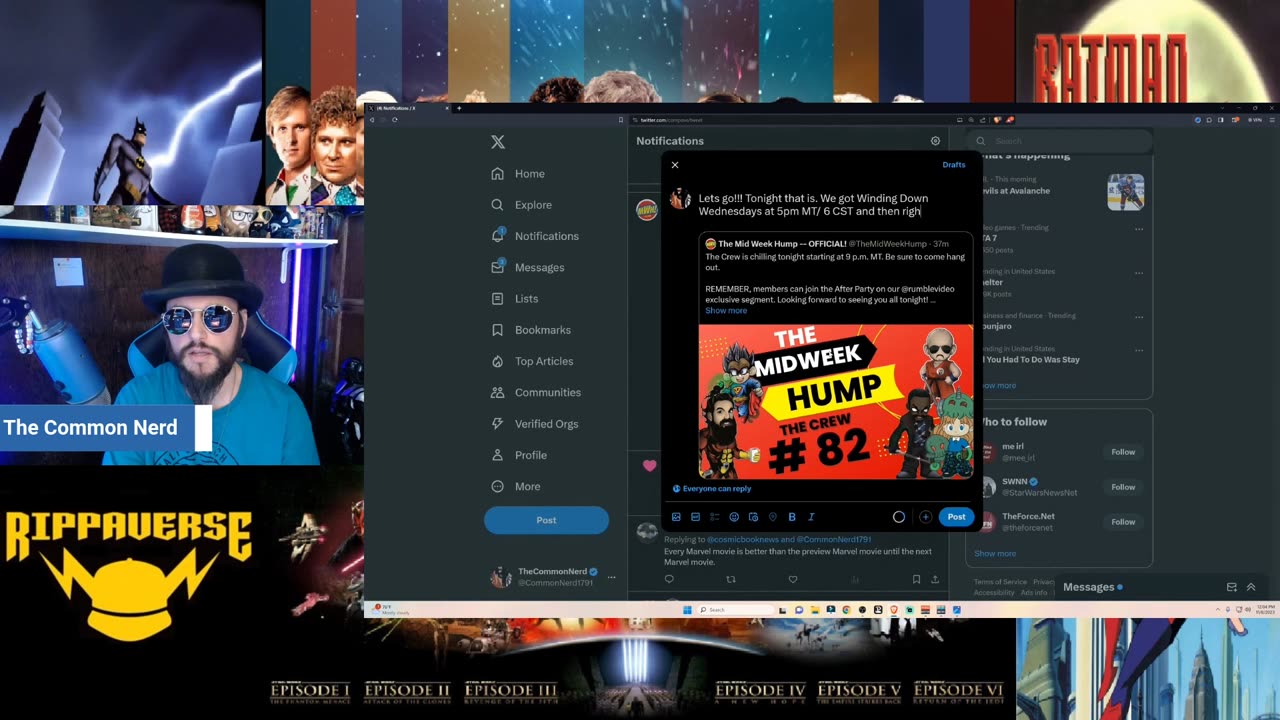Open Windows Start menu

click(687, 610)
